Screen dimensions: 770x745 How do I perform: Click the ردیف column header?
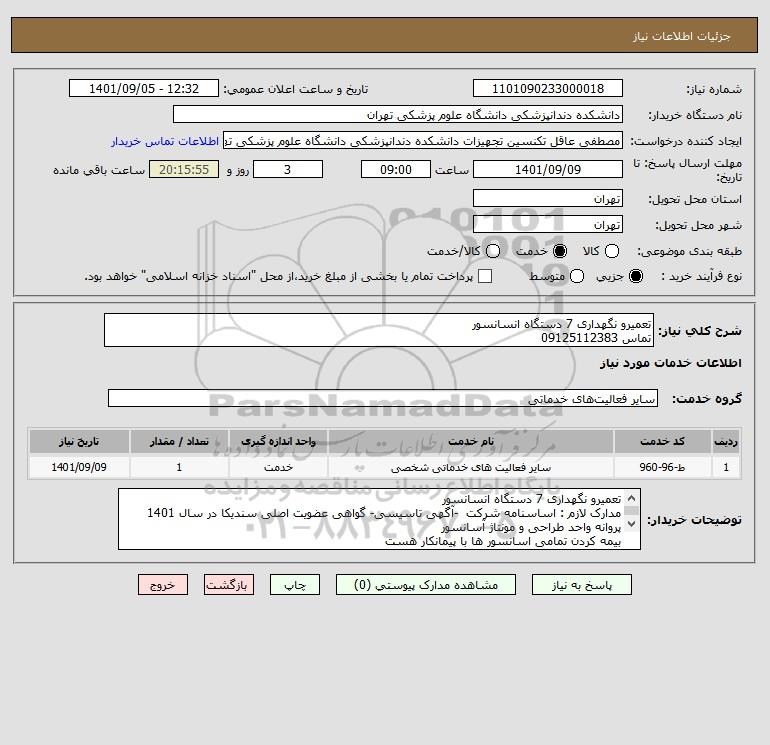coord(726,441)
